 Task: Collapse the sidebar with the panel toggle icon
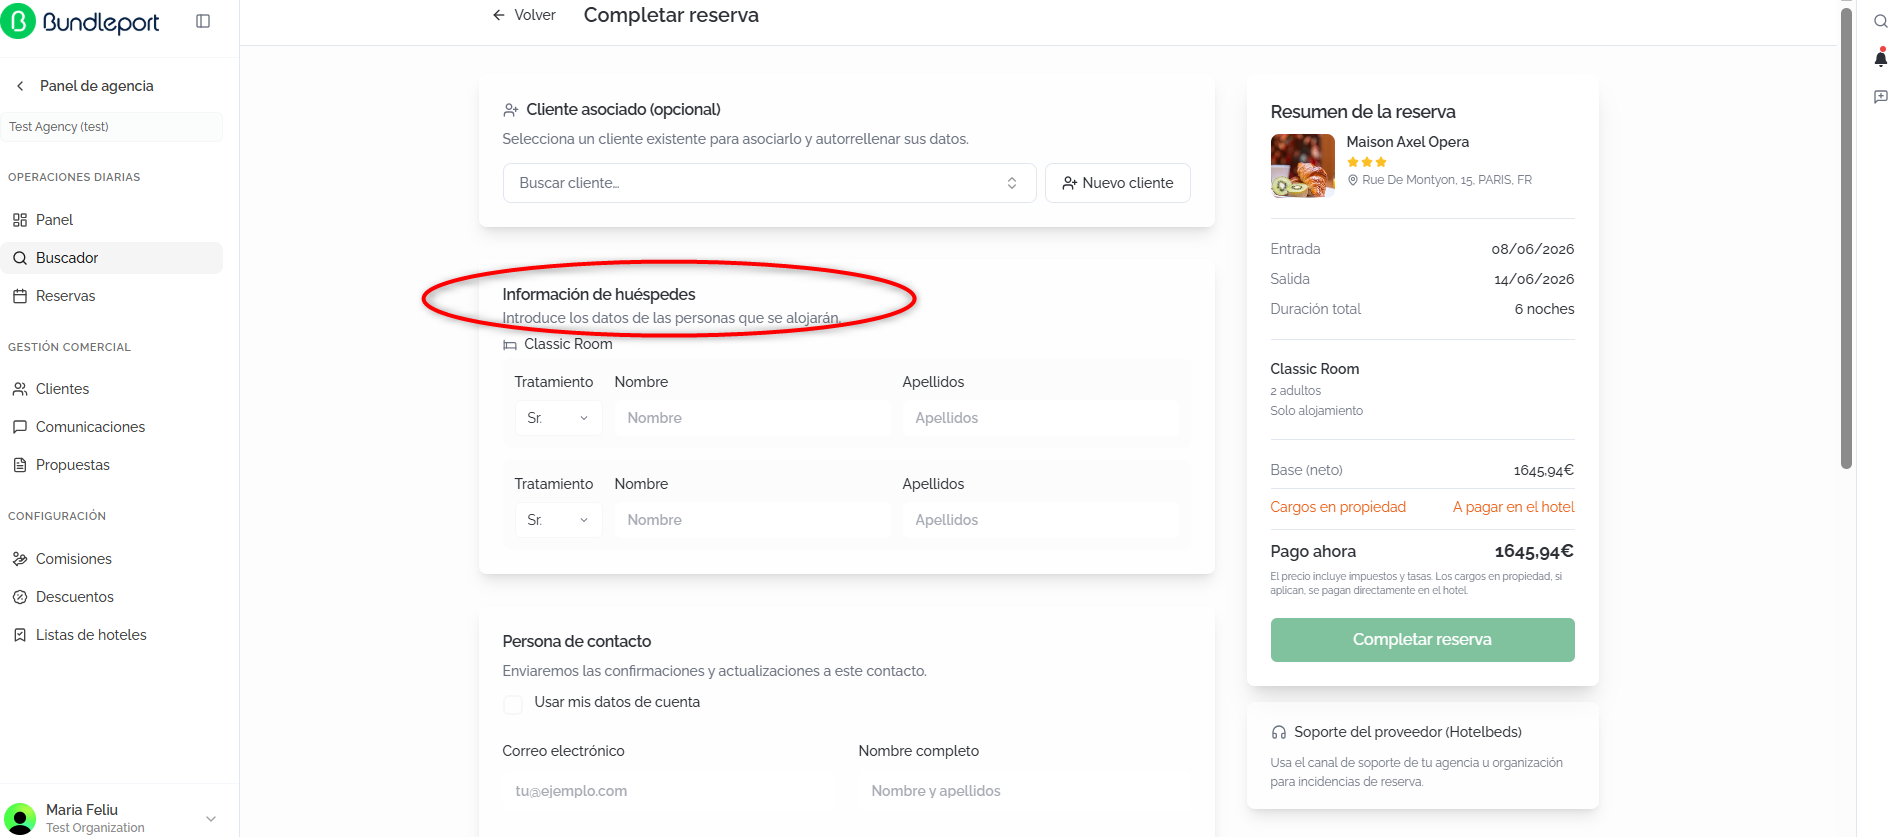click(x=203, y=21)
